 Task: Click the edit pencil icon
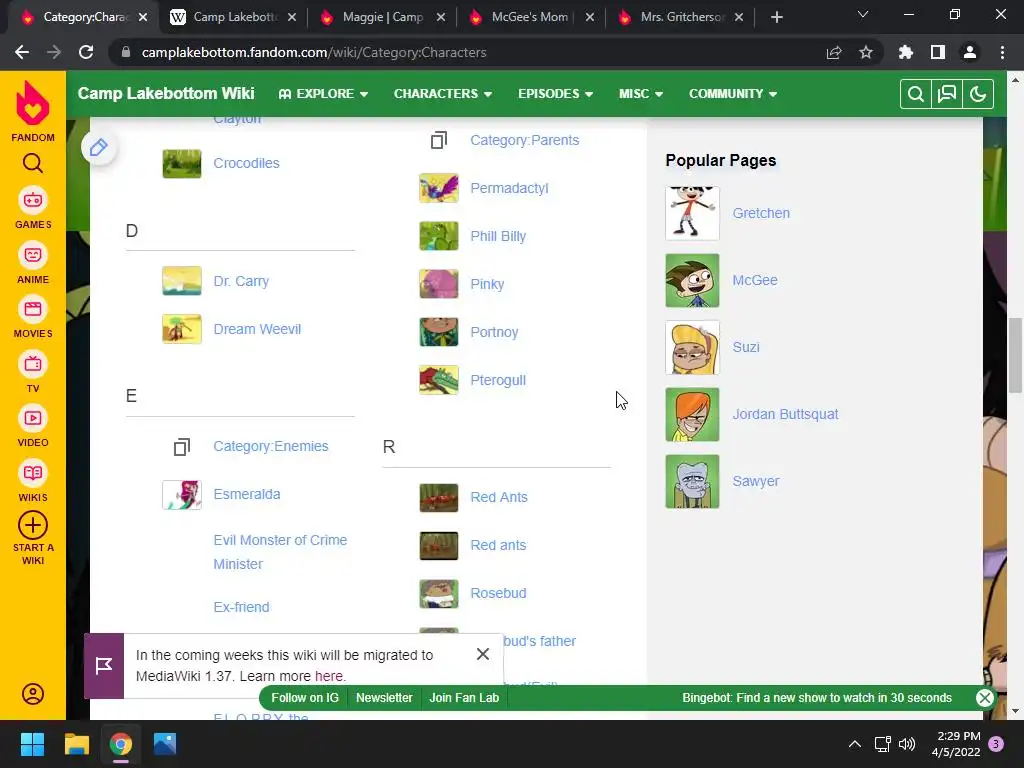(x=99, y=148)
